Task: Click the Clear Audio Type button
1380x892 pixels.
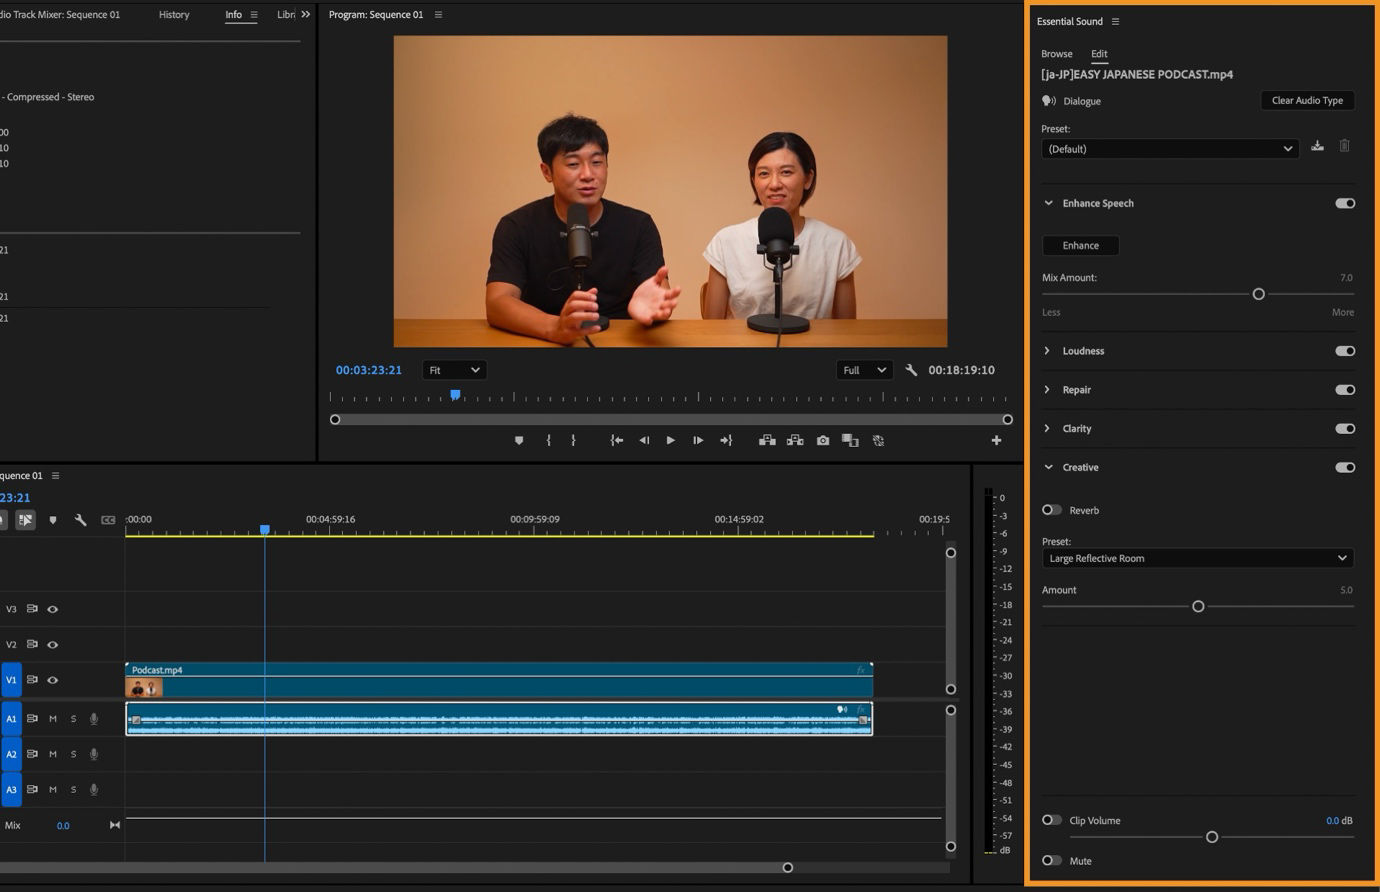Action: tap(1307, 100)
